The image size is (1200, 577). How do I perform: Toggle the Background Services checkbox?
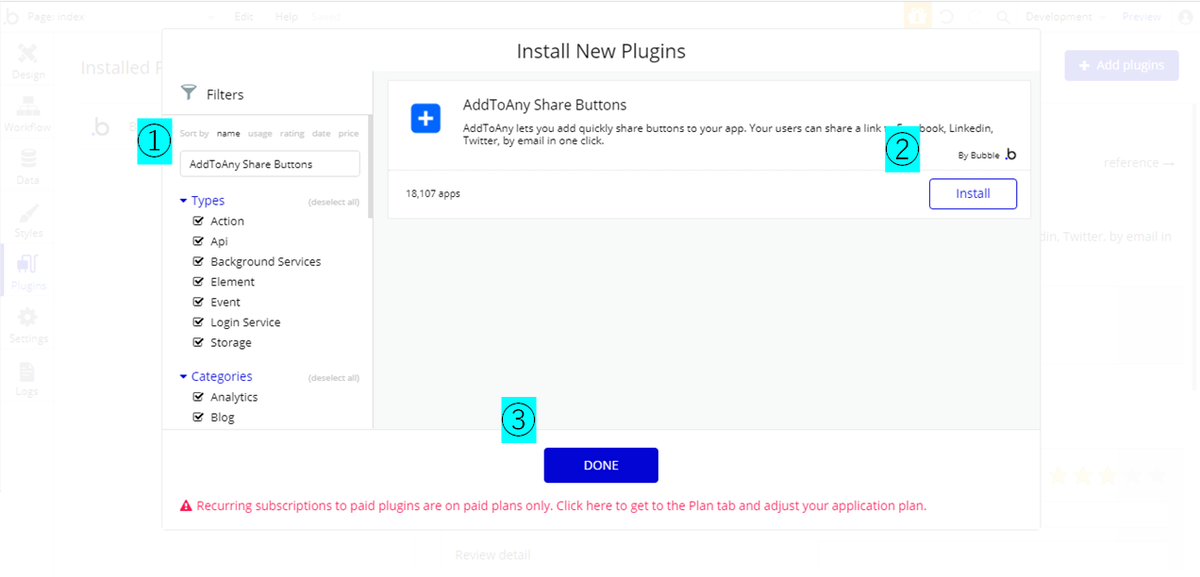click(x=198, y=261)
